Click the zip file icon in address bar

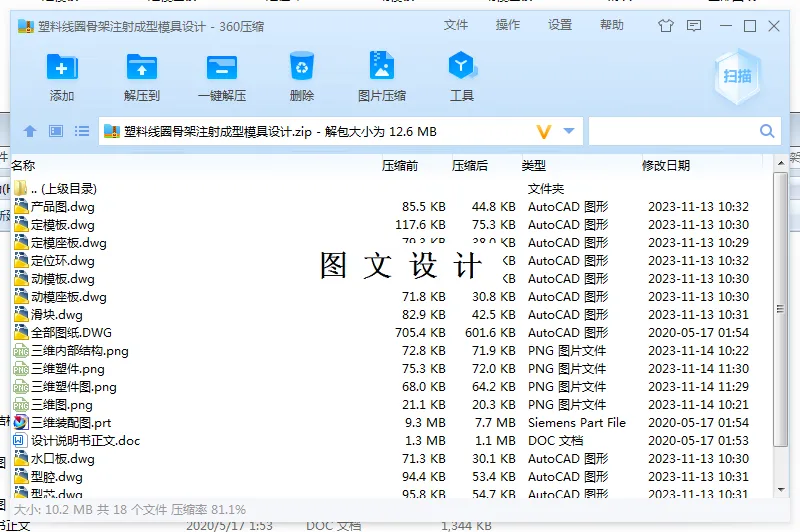(112, 131)
